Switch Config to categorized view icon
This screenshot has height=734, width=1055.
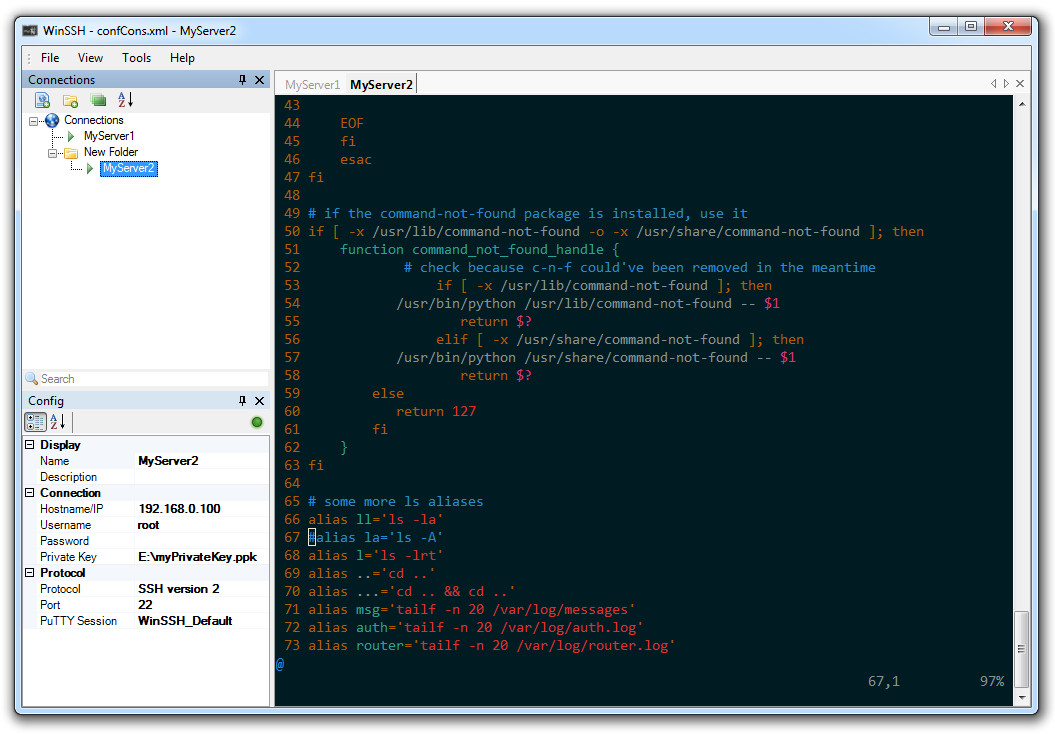[x=35, y=422]
